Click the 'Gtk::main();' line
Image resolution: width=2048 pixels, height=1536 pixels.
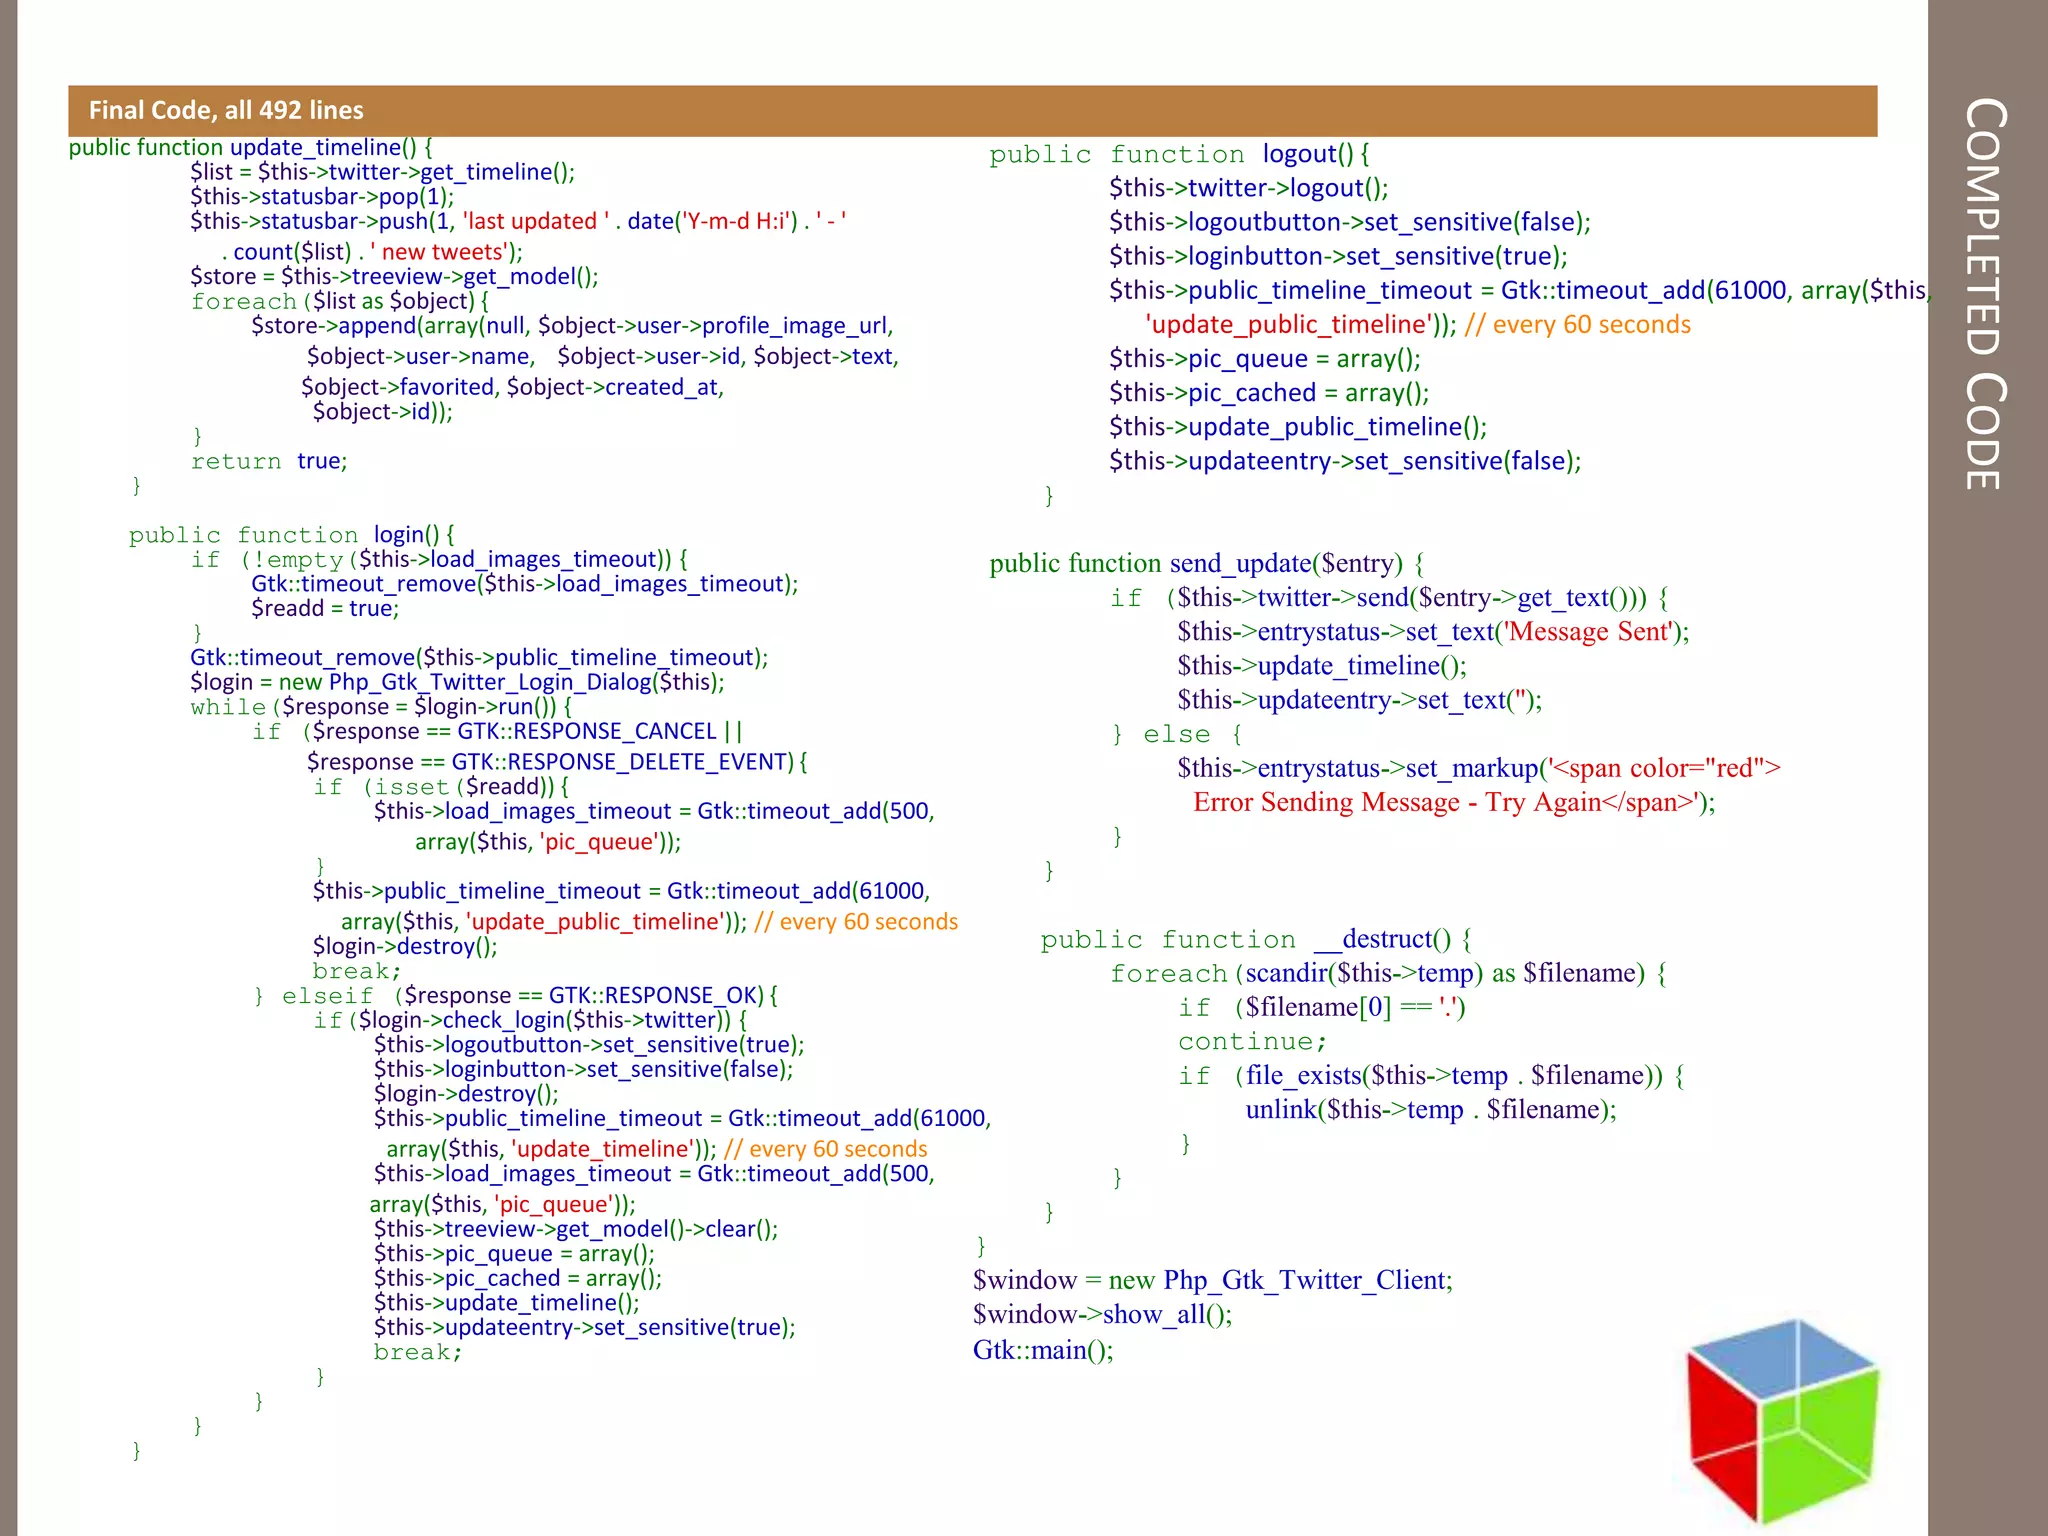click(1043, 1350)
